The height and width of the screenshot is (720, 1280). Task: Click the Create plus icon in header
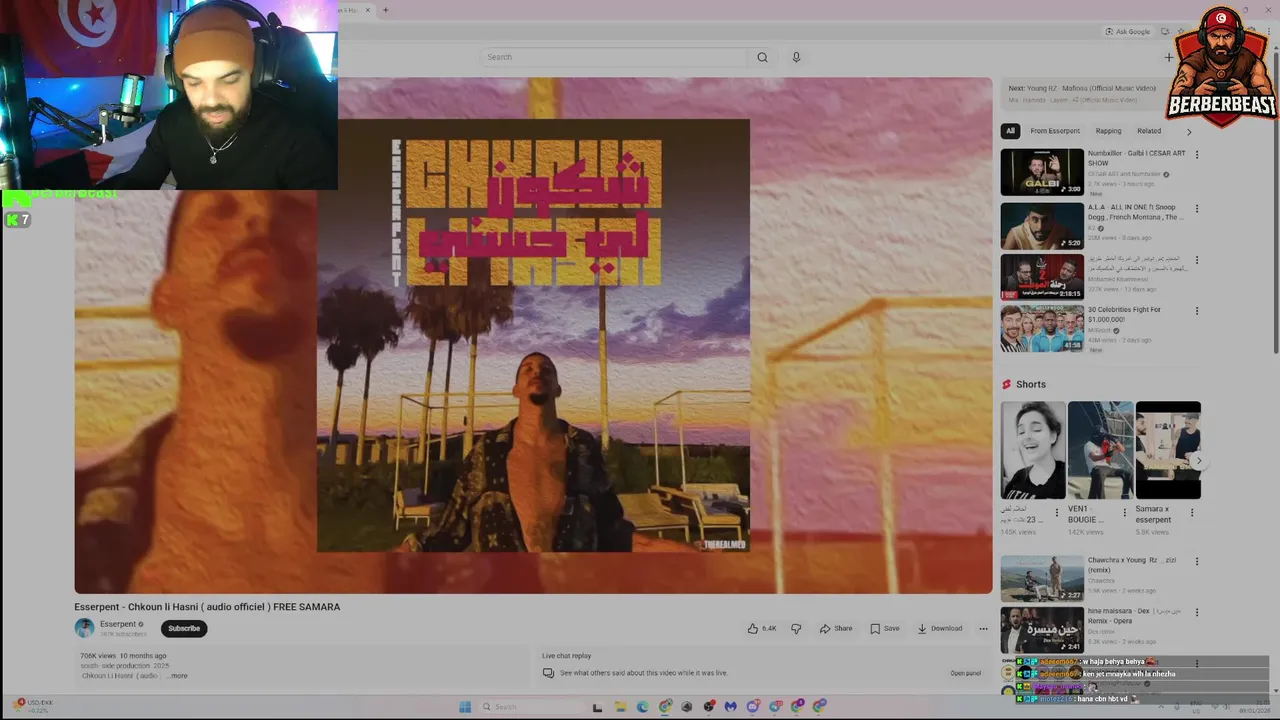click(x=1168, y=57)
